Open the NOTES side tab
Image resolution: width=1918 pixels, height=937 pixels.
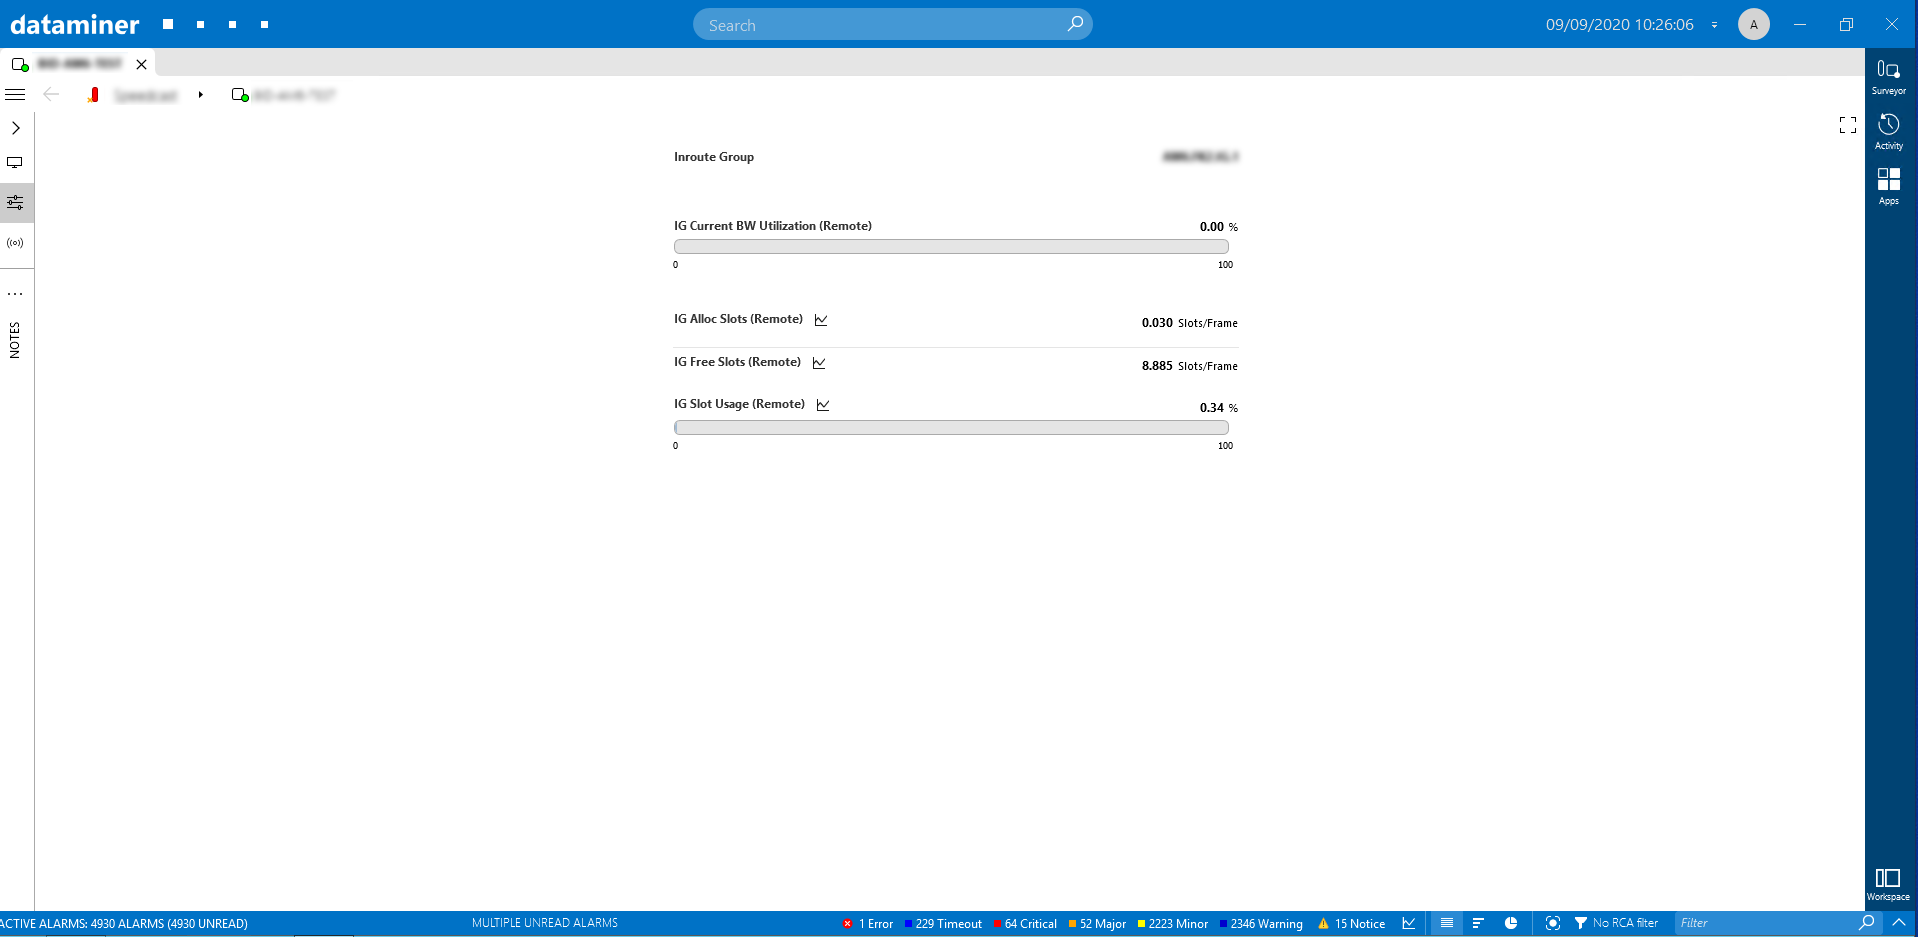pyautogui.click(x=15, y=340)
